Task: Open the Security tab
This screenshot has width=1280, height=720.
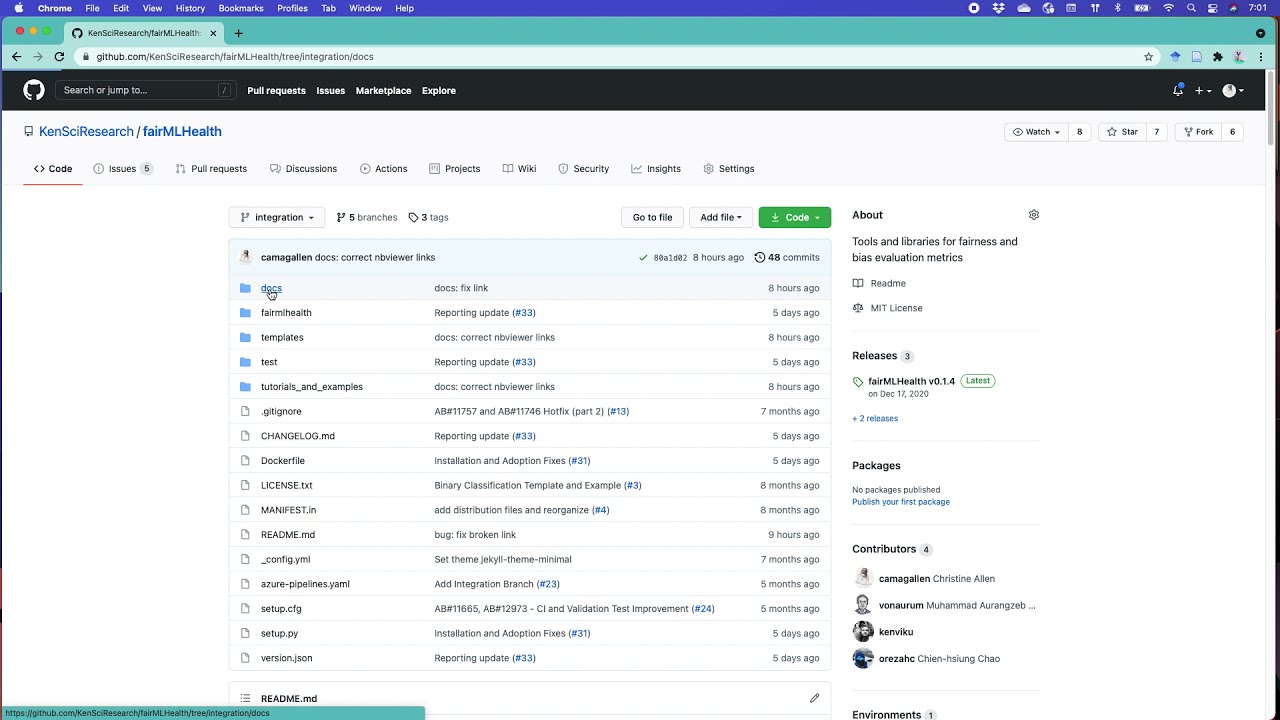Action: (584, 169)
